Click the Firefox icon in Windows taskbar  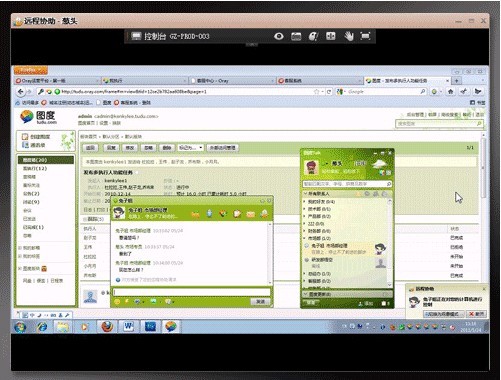coord(107,326)
